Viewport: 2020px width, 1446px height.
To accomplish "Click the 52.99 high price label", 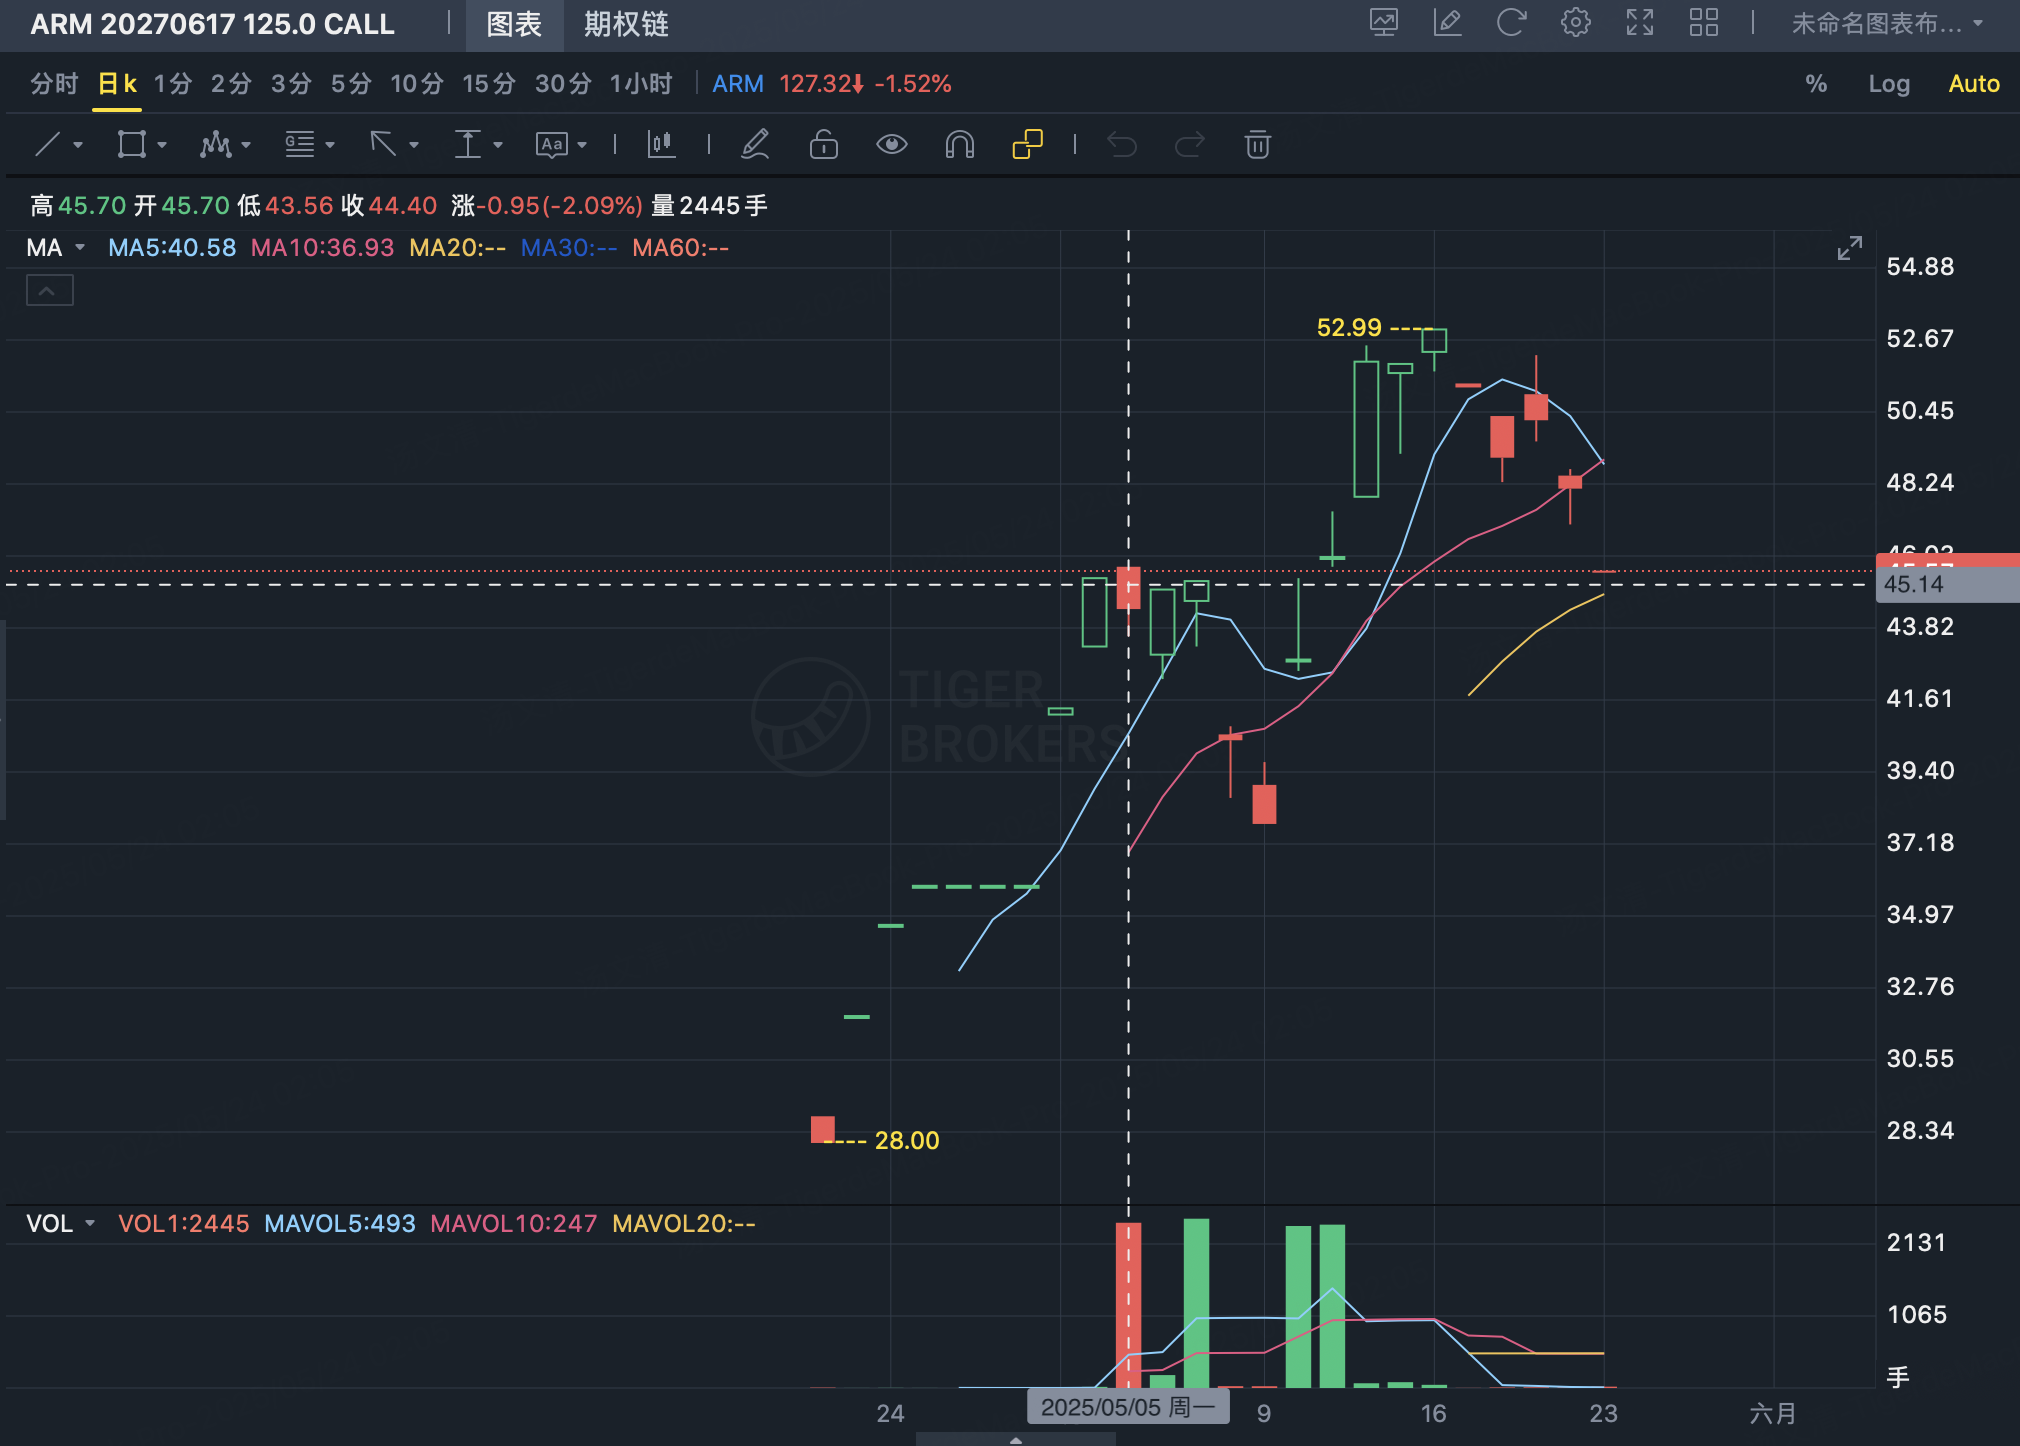I will click(x=1349, y=328).
